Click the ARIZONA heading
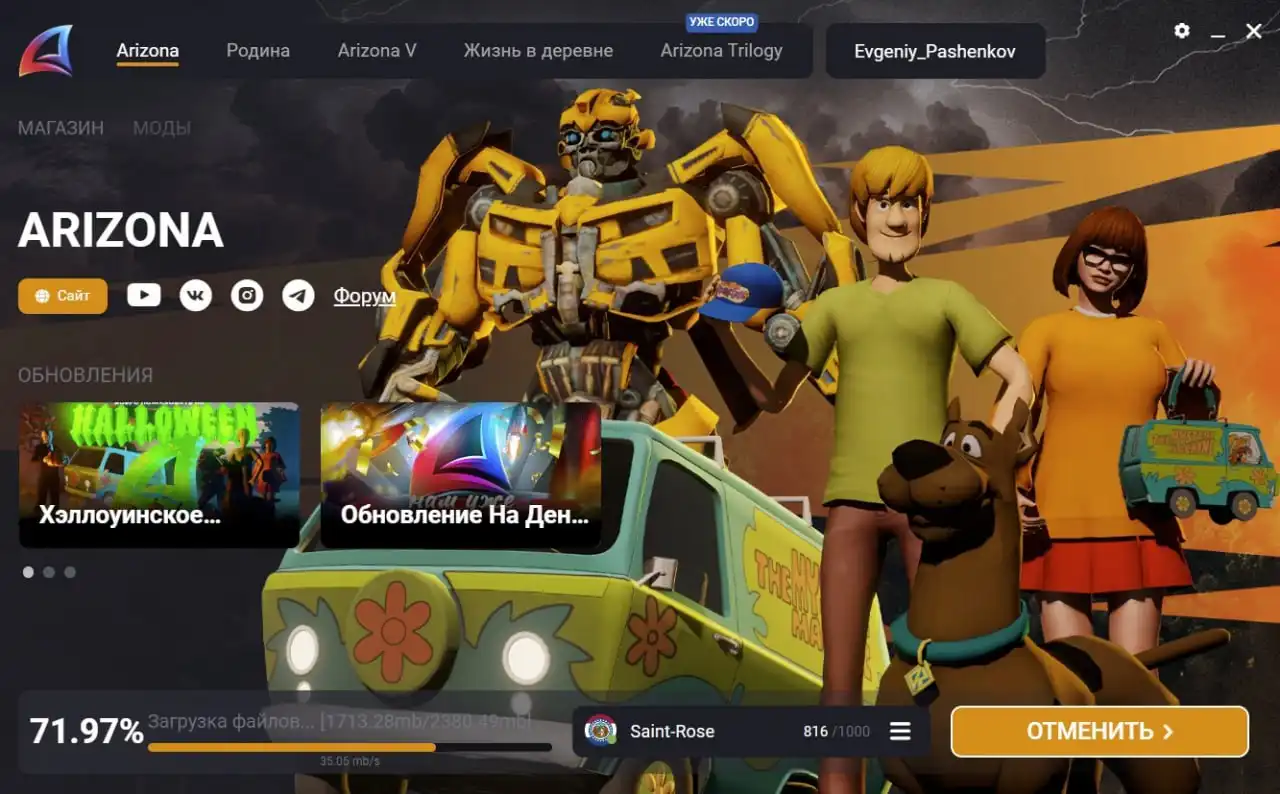The height and width of the screenshot is (794, 1280). (121, 231)
